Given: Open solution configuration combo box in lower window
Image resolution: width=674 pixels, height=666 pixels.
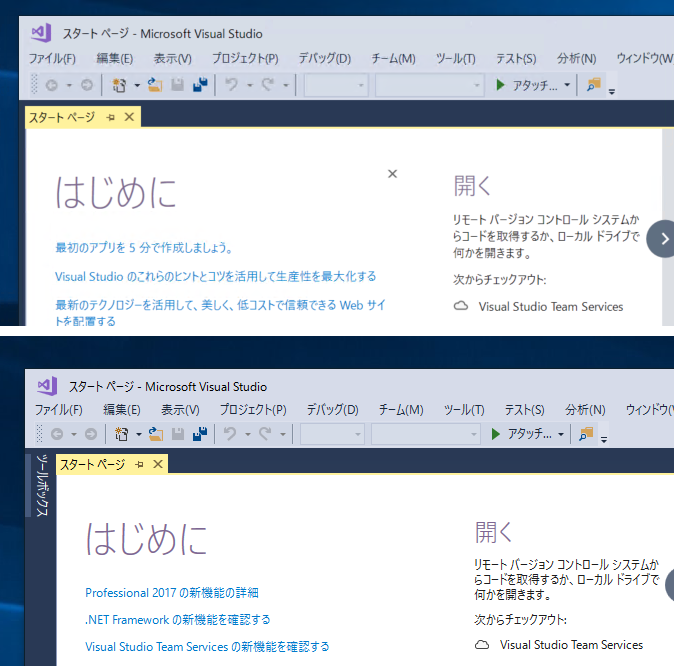Looking at the screenshot, I should pyautogui.click(x=333, y=434).
